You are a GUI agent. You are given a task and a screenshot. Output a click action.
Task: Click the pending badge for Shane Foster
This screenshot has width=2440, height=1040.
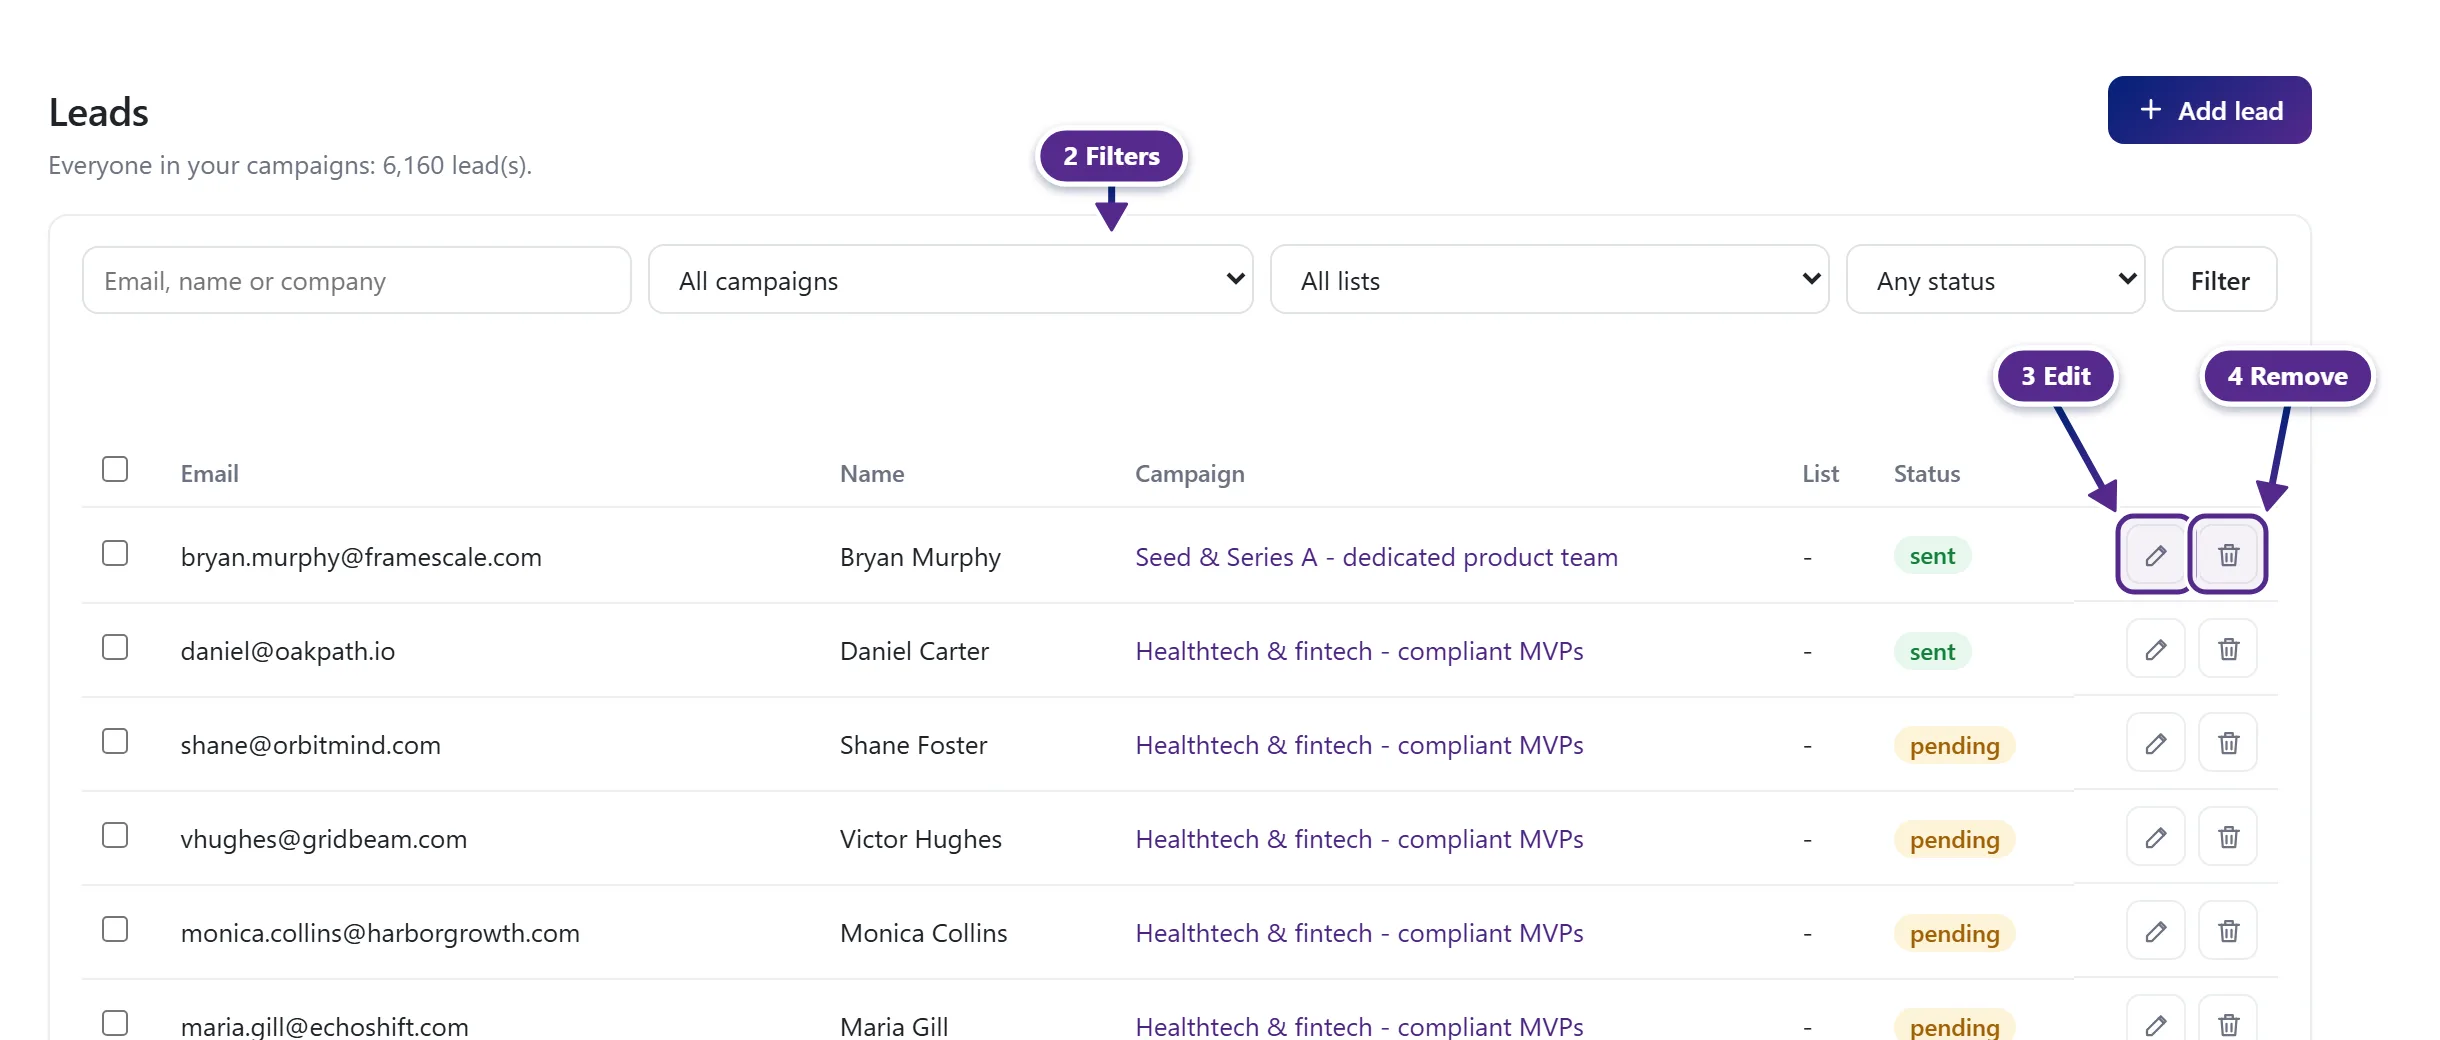(1954, 745)
